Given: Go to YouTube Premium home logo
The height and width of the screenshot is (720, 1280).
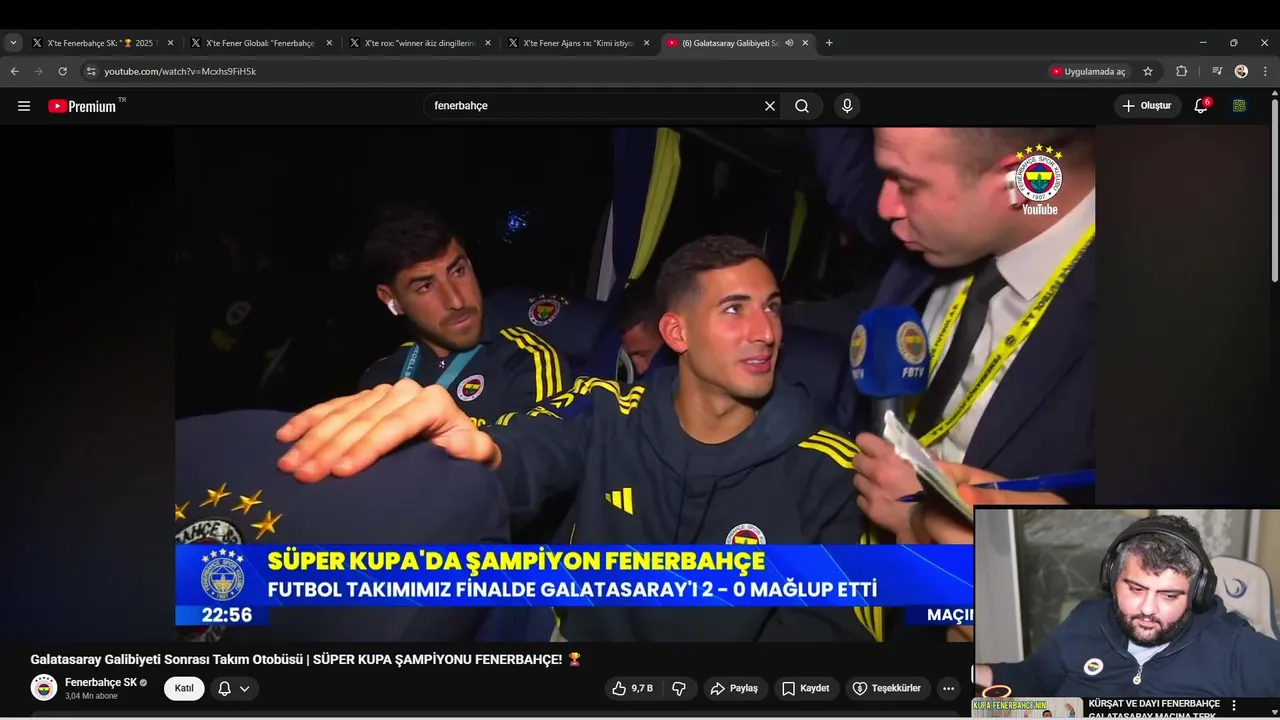Looking at the screenshot, I should click(82, 106).
